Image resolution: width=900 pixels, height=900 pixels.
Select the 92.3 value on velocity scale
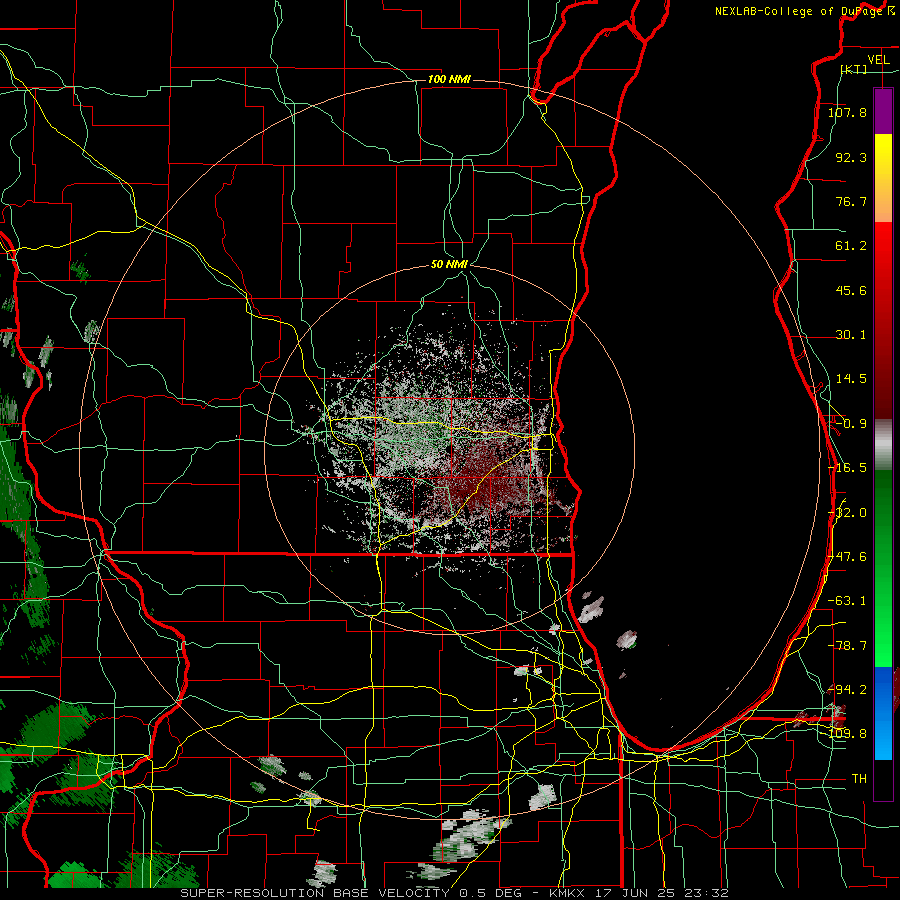click(851, 157)
